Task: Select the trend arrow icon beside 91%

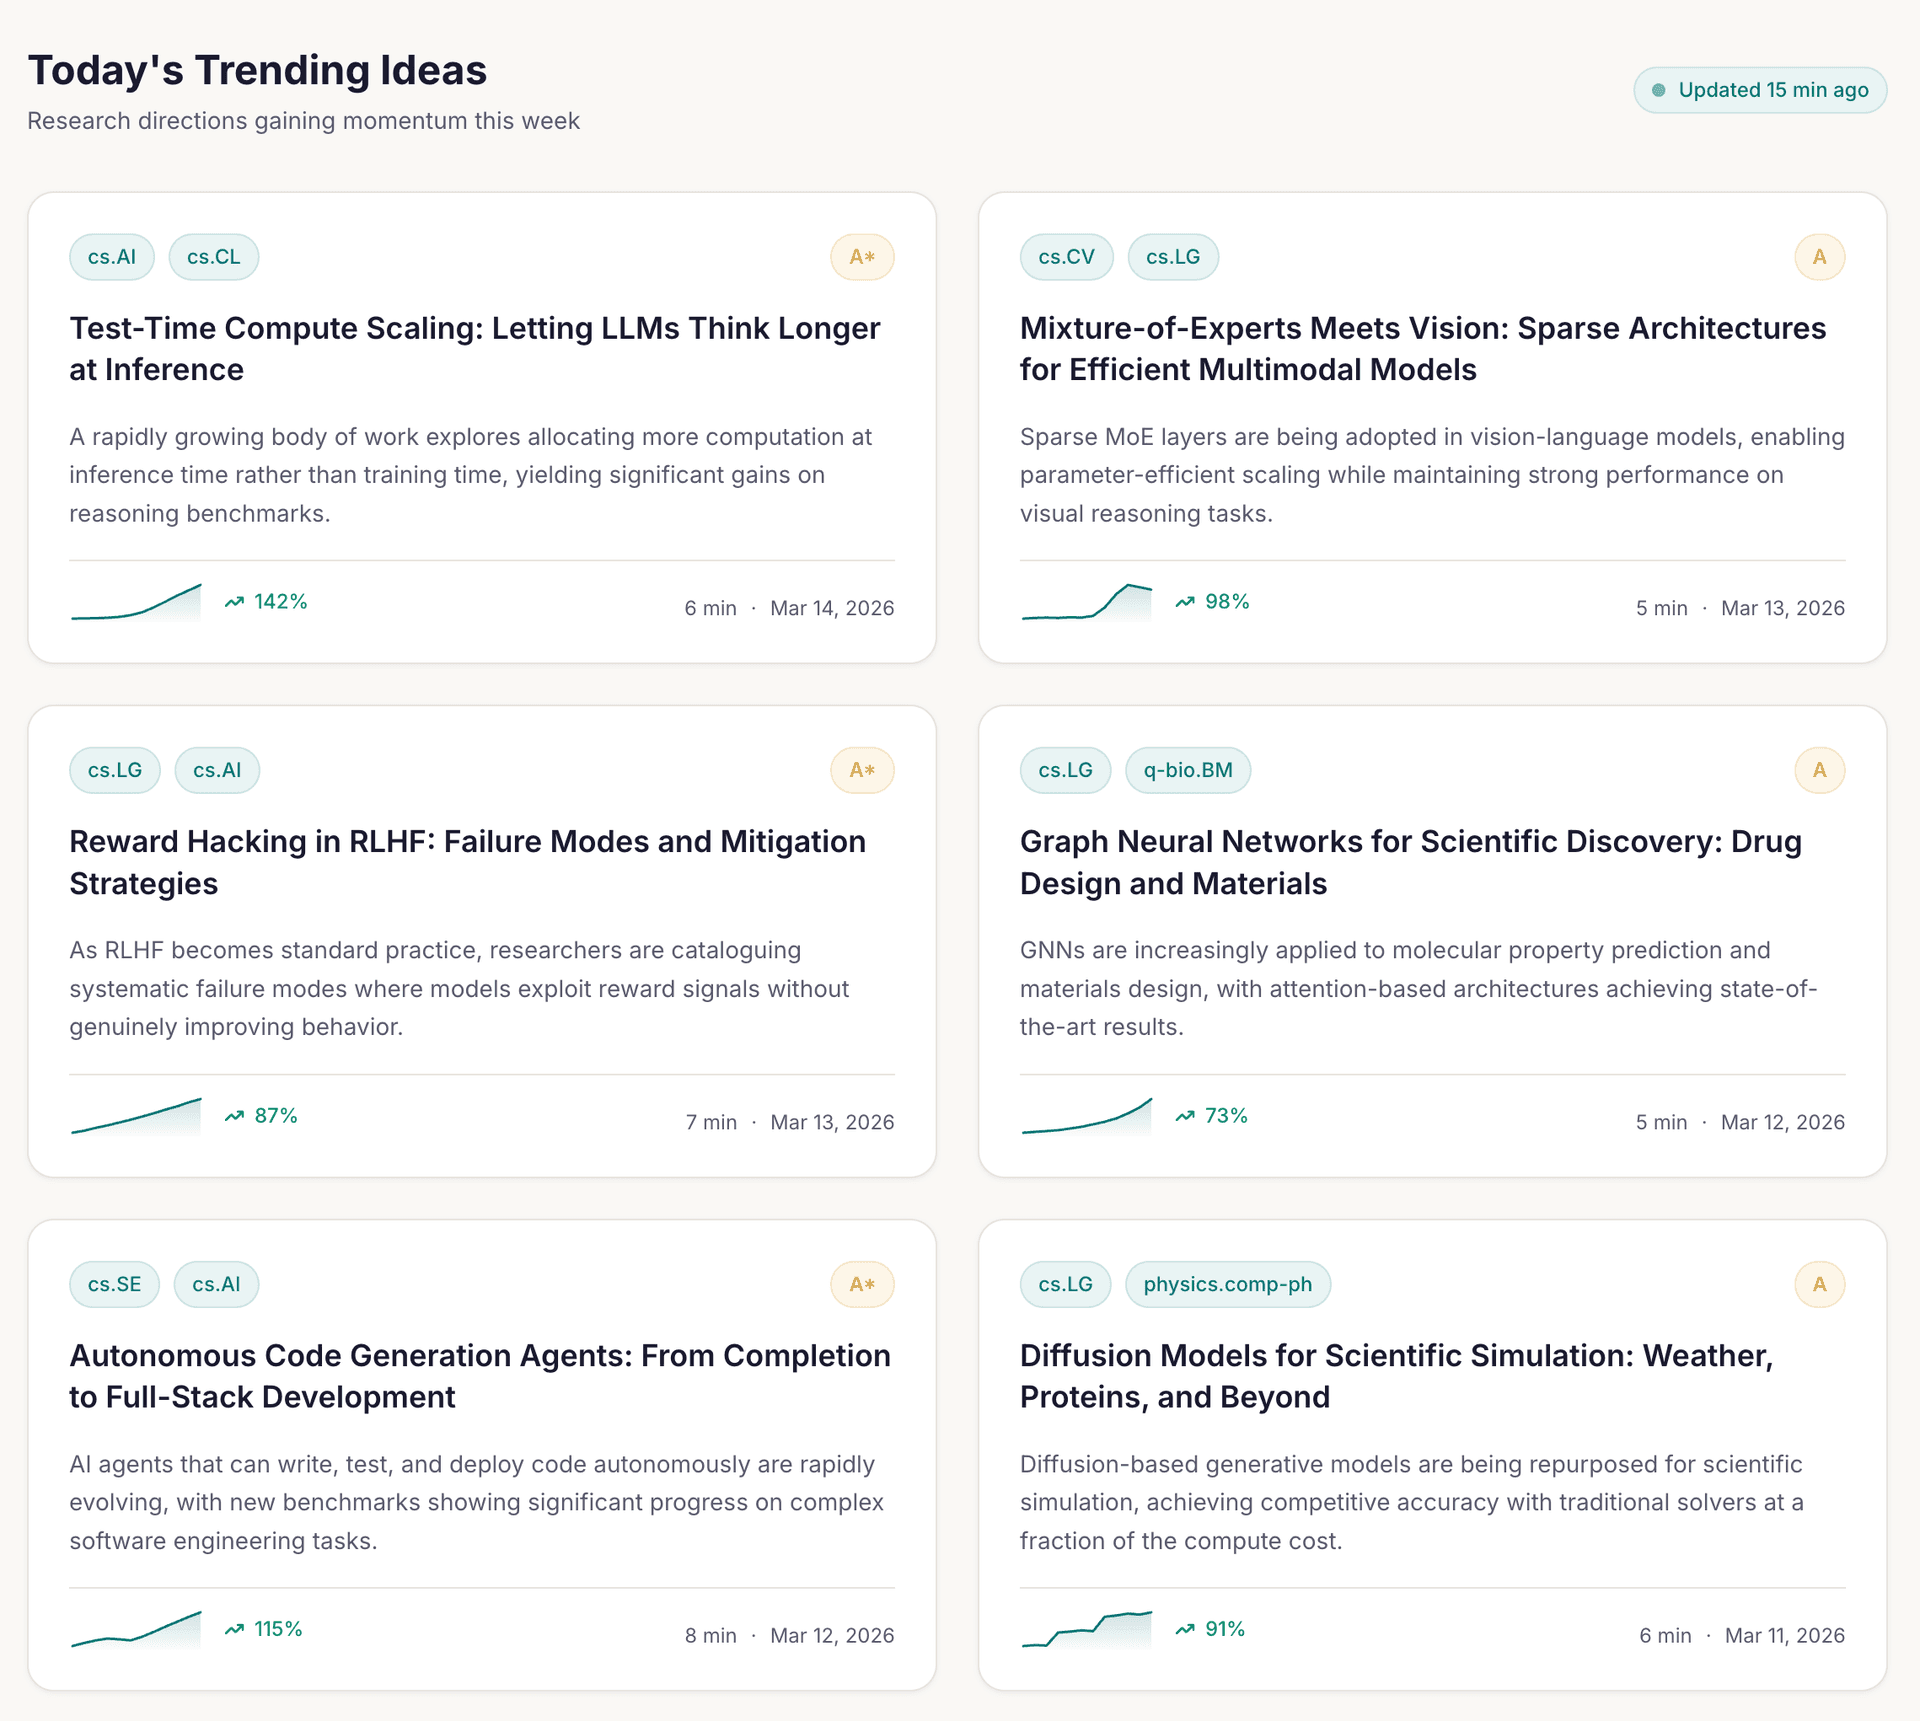Action: [1185, 1628]
